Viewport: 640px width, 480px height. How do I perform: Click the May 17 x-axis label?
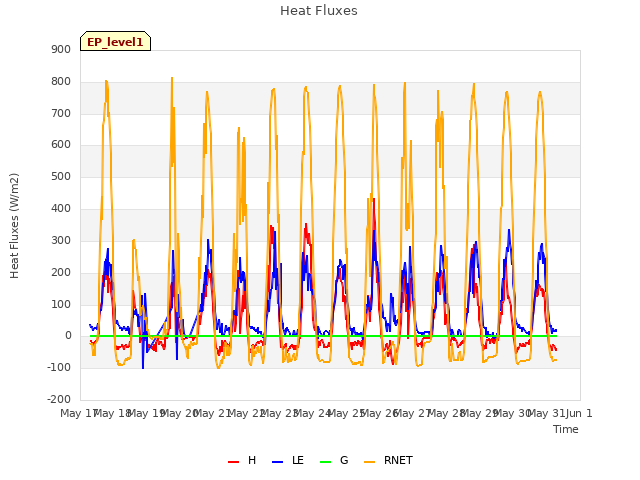pyautogui.click(x=79, y=413)
